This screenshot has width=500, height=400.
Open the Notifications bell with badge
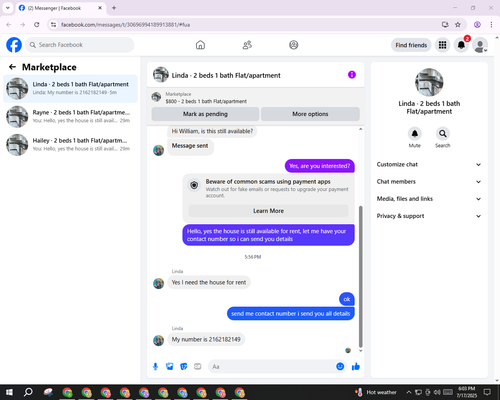(461, 45)
